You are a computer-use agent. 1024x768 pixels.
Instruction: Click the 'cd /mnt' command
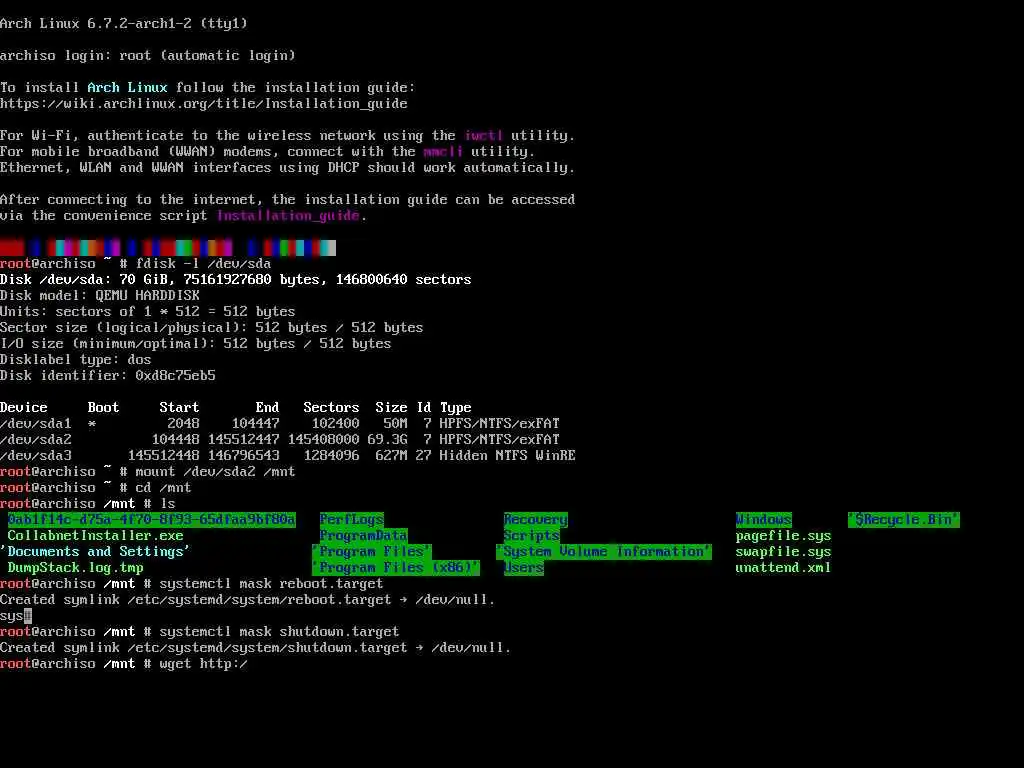[164, 487]
